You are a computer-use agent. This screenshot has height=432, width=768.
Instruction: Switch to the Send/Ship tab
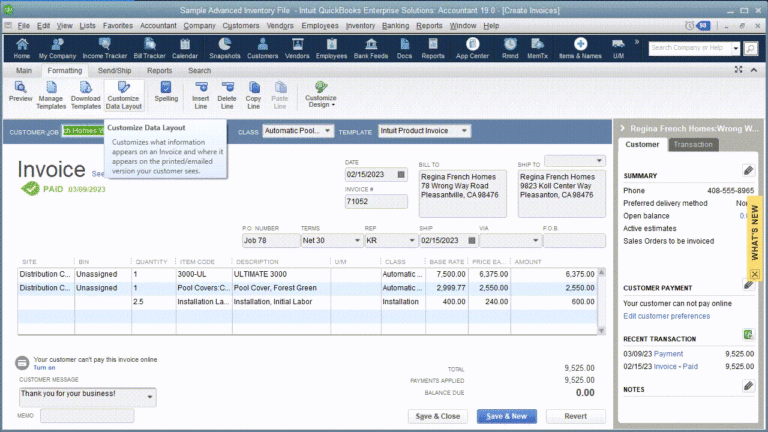click(114, 71)
